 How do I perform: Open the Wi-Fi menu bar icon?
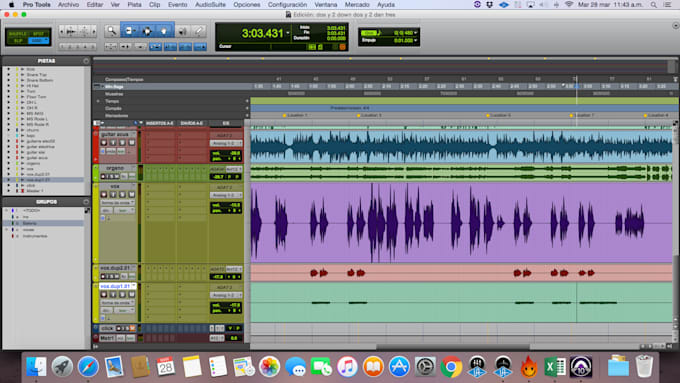click(569, 4)
